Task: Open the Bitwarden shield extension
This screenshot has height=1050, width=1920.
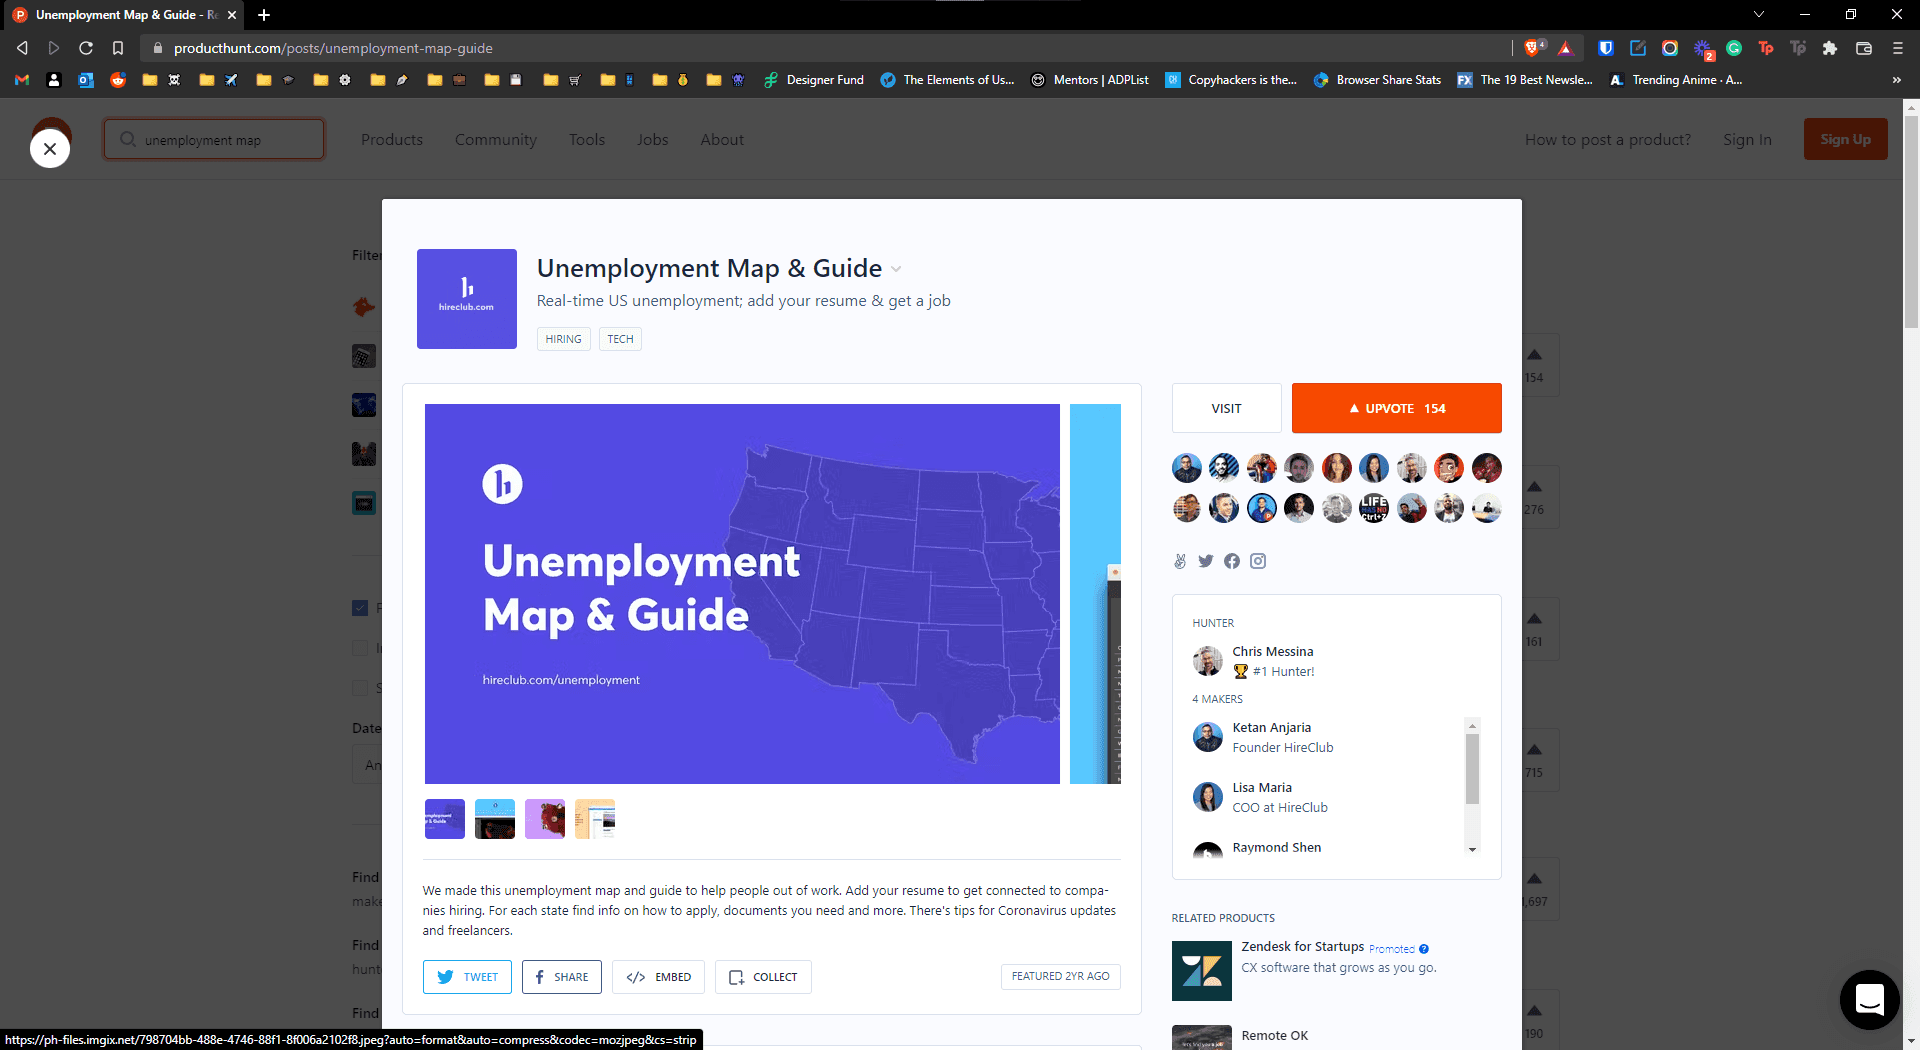Action: click(1606, 48)
